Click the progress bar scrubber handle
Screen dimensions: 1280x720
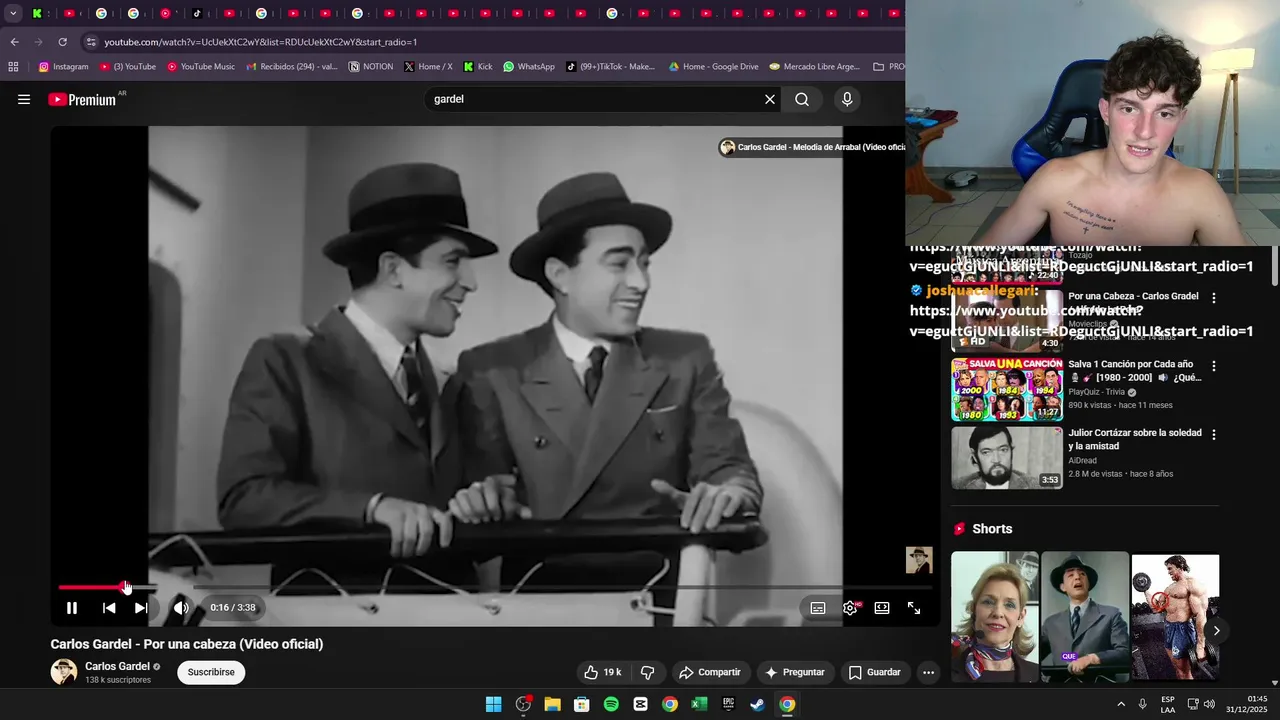pyautogui.click(x=125, y=587)
